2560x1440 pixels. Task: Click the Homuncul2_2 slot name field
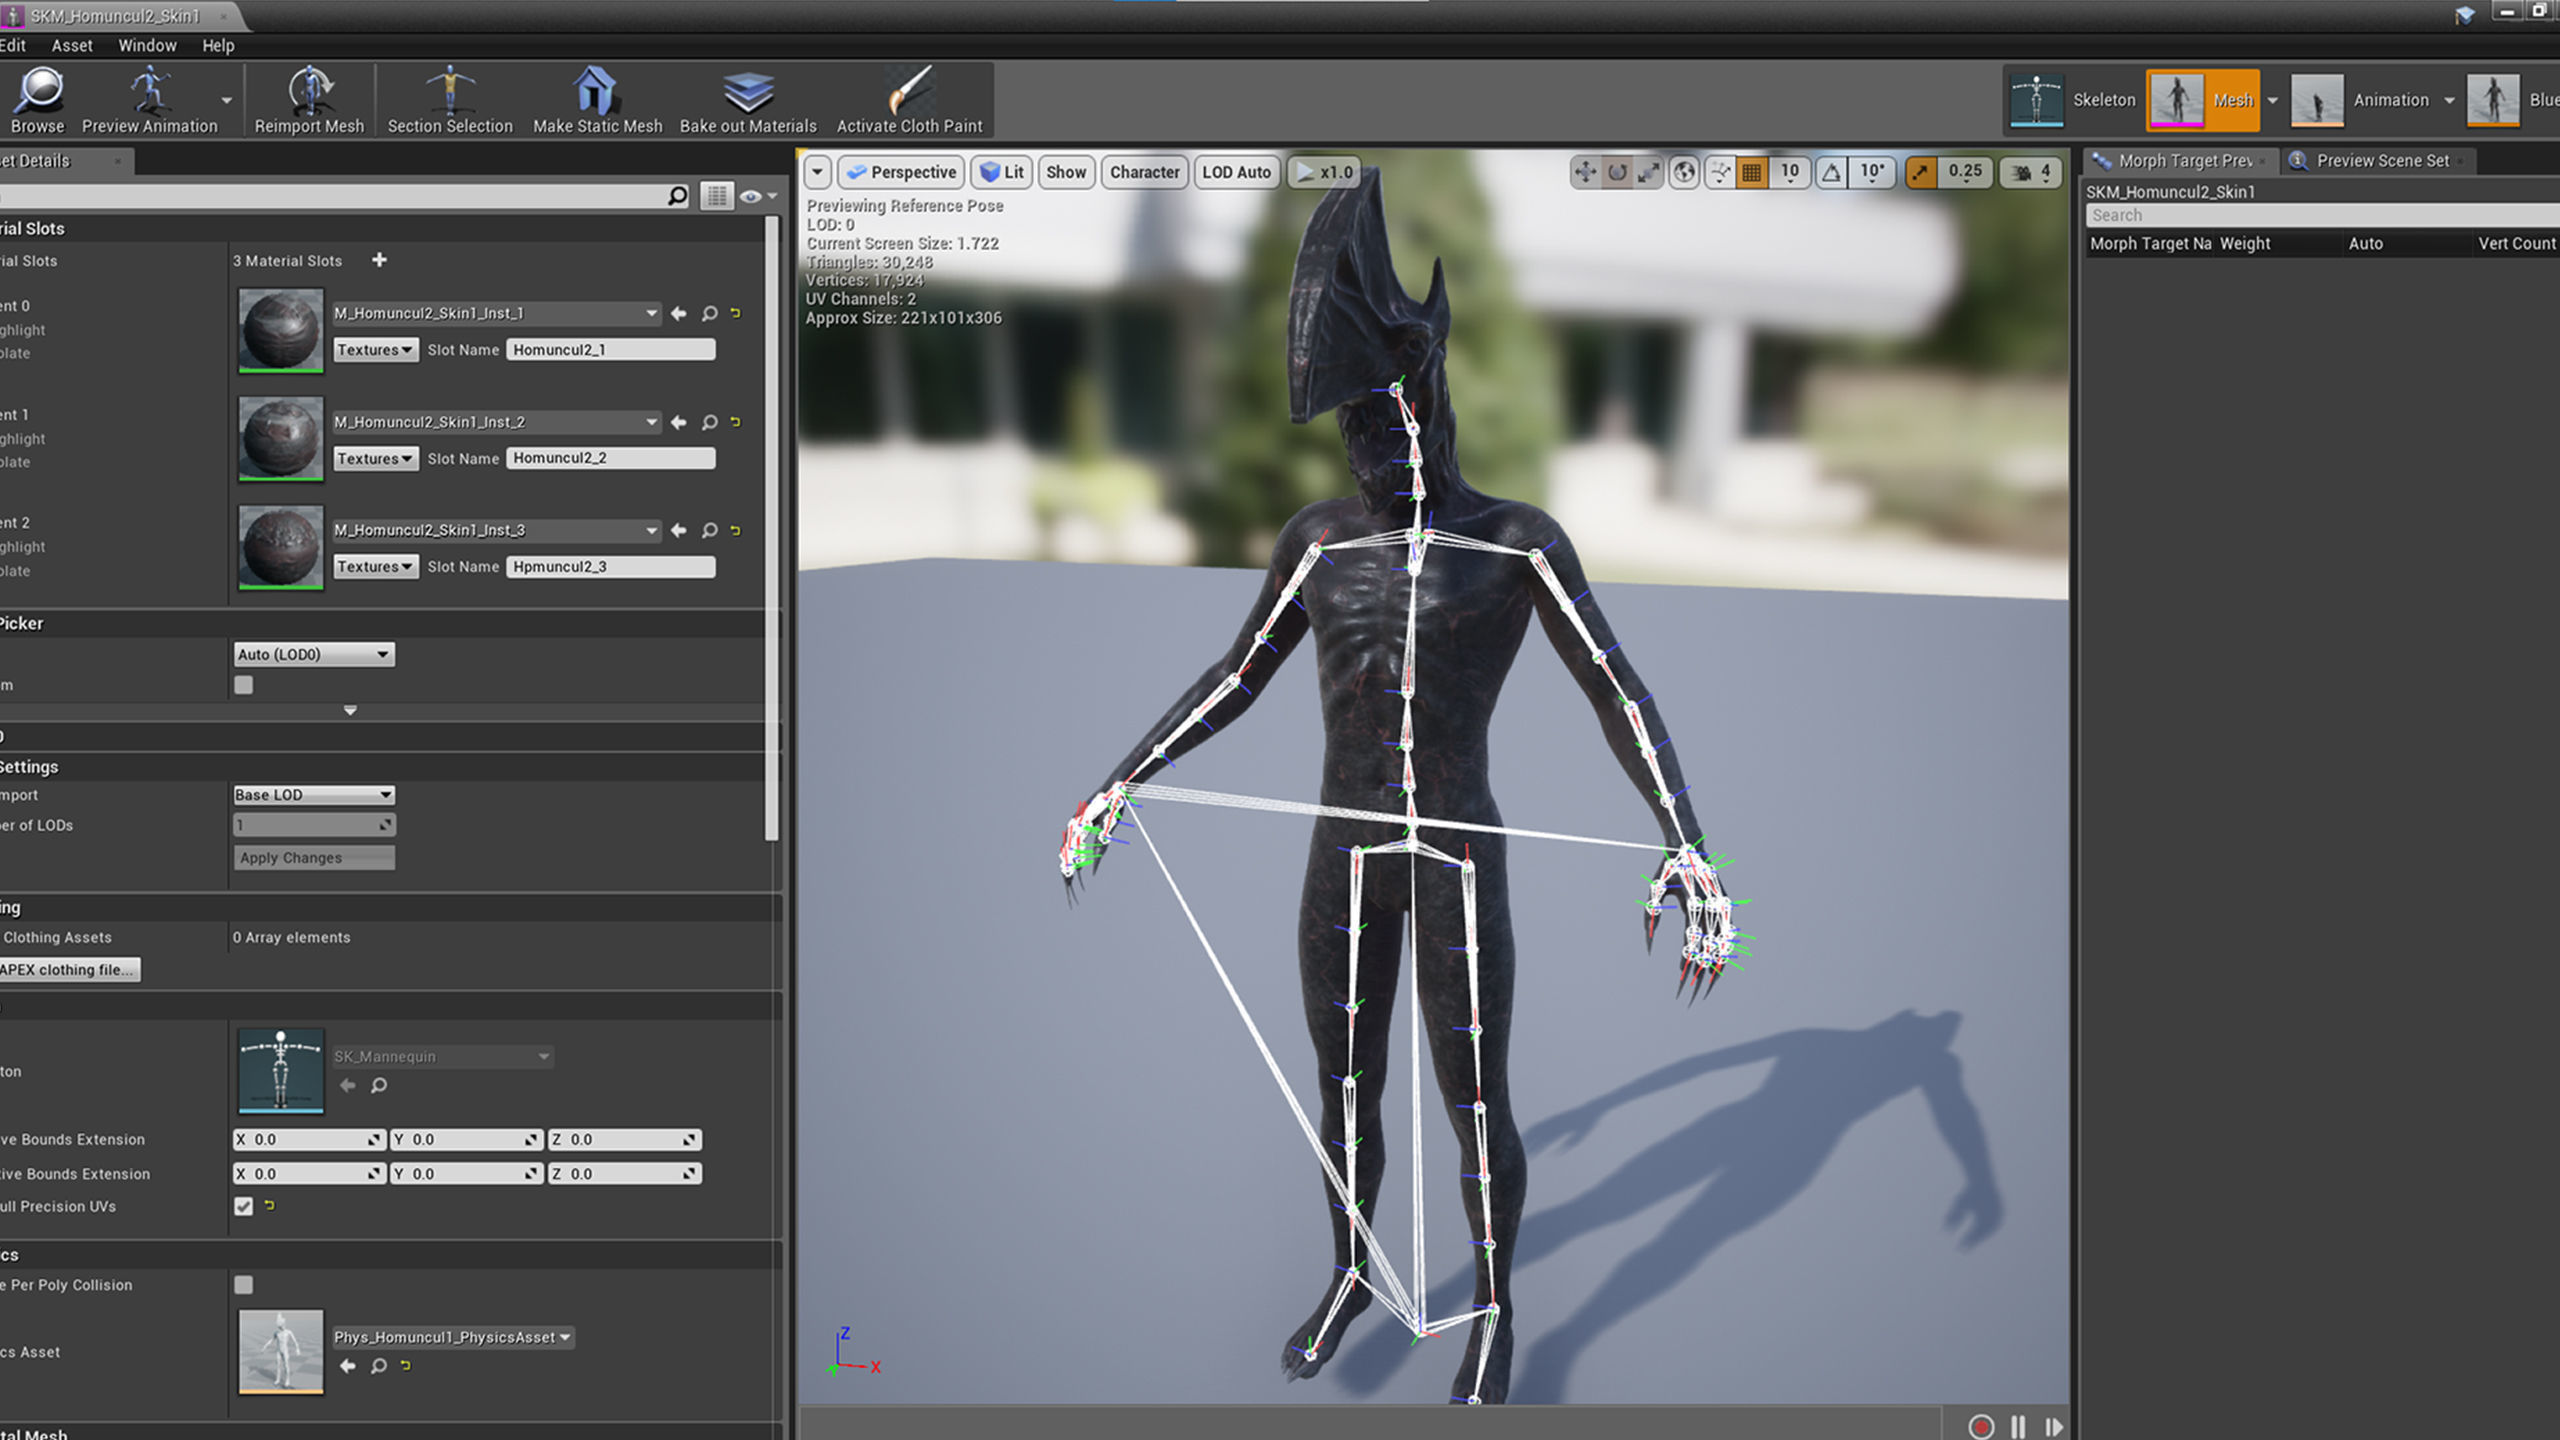tap(611, 458)
